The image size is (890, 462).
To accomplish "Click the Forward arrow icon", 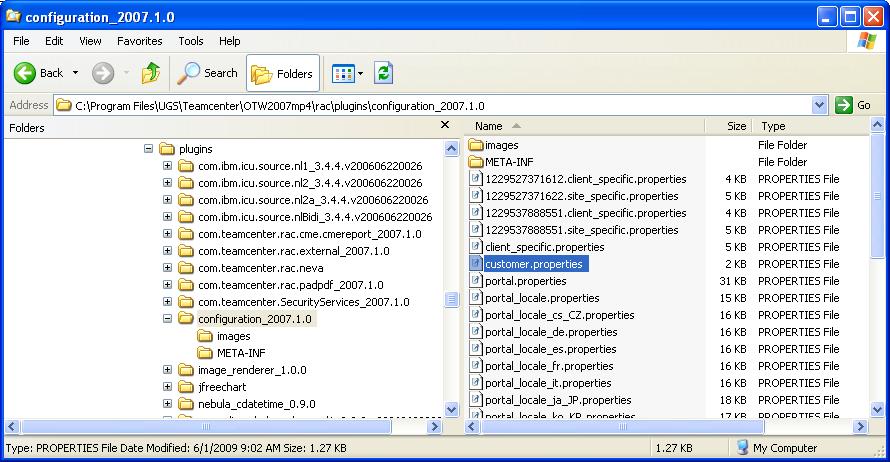I will point(103,73).
